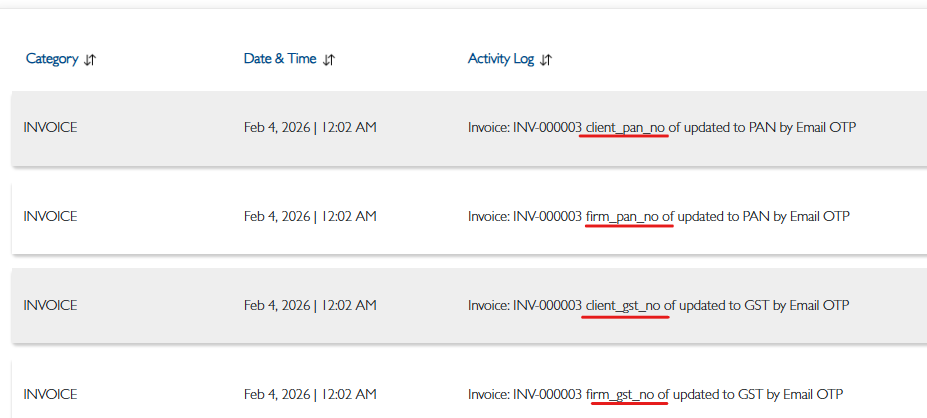927x418 pixels.
Task: Click the underlined client_pan_no field name
Action: 624,128
